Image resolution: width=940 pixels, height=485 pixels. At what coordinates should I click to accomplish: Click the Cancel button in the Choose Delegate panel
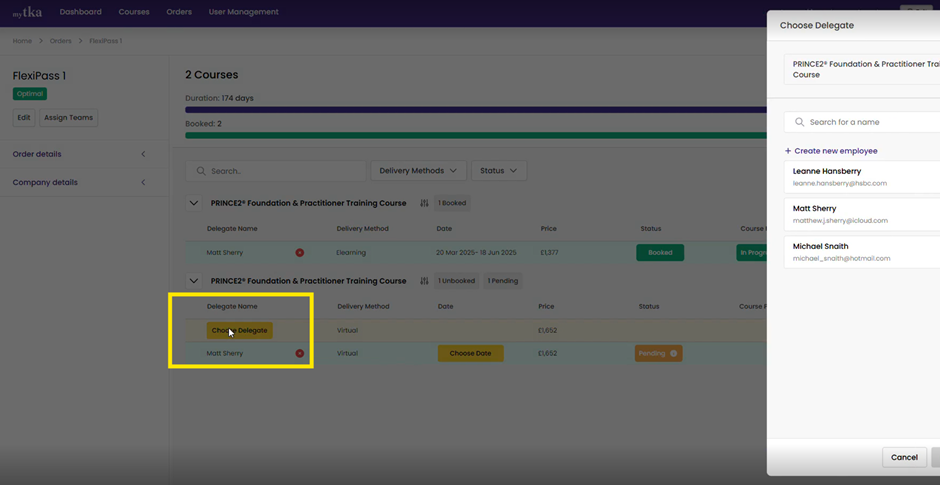[x=904, y=457]
